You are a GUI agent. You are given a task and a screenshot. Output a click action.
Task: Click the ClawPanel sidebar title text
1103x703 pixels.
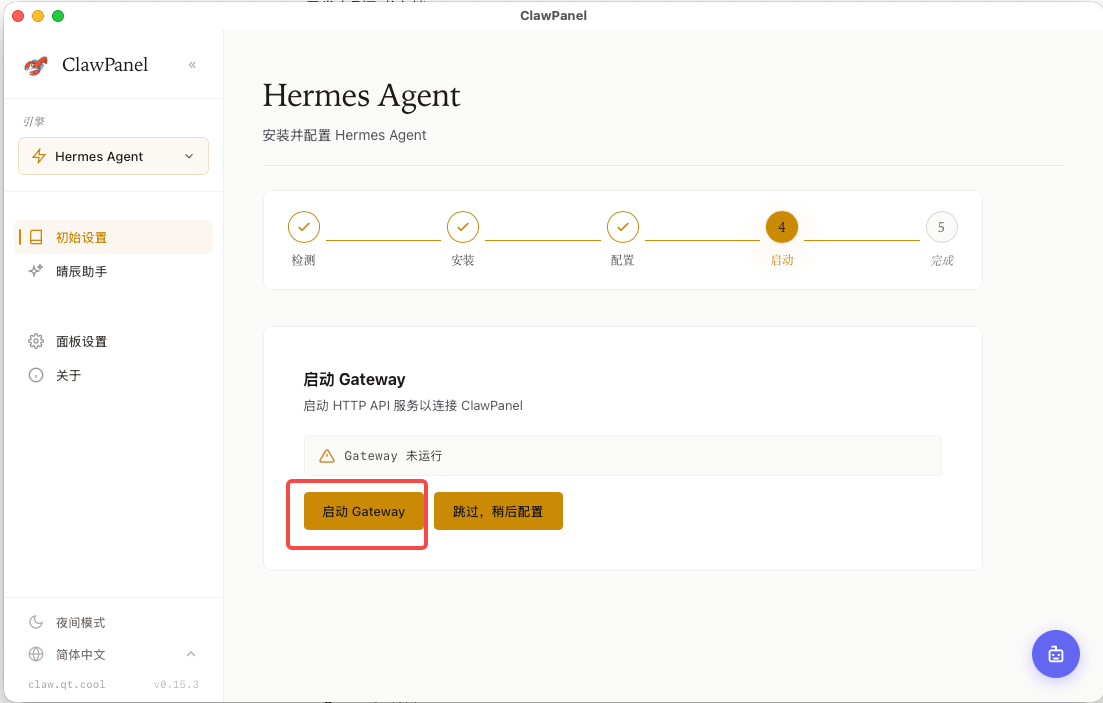pos(105,65)
